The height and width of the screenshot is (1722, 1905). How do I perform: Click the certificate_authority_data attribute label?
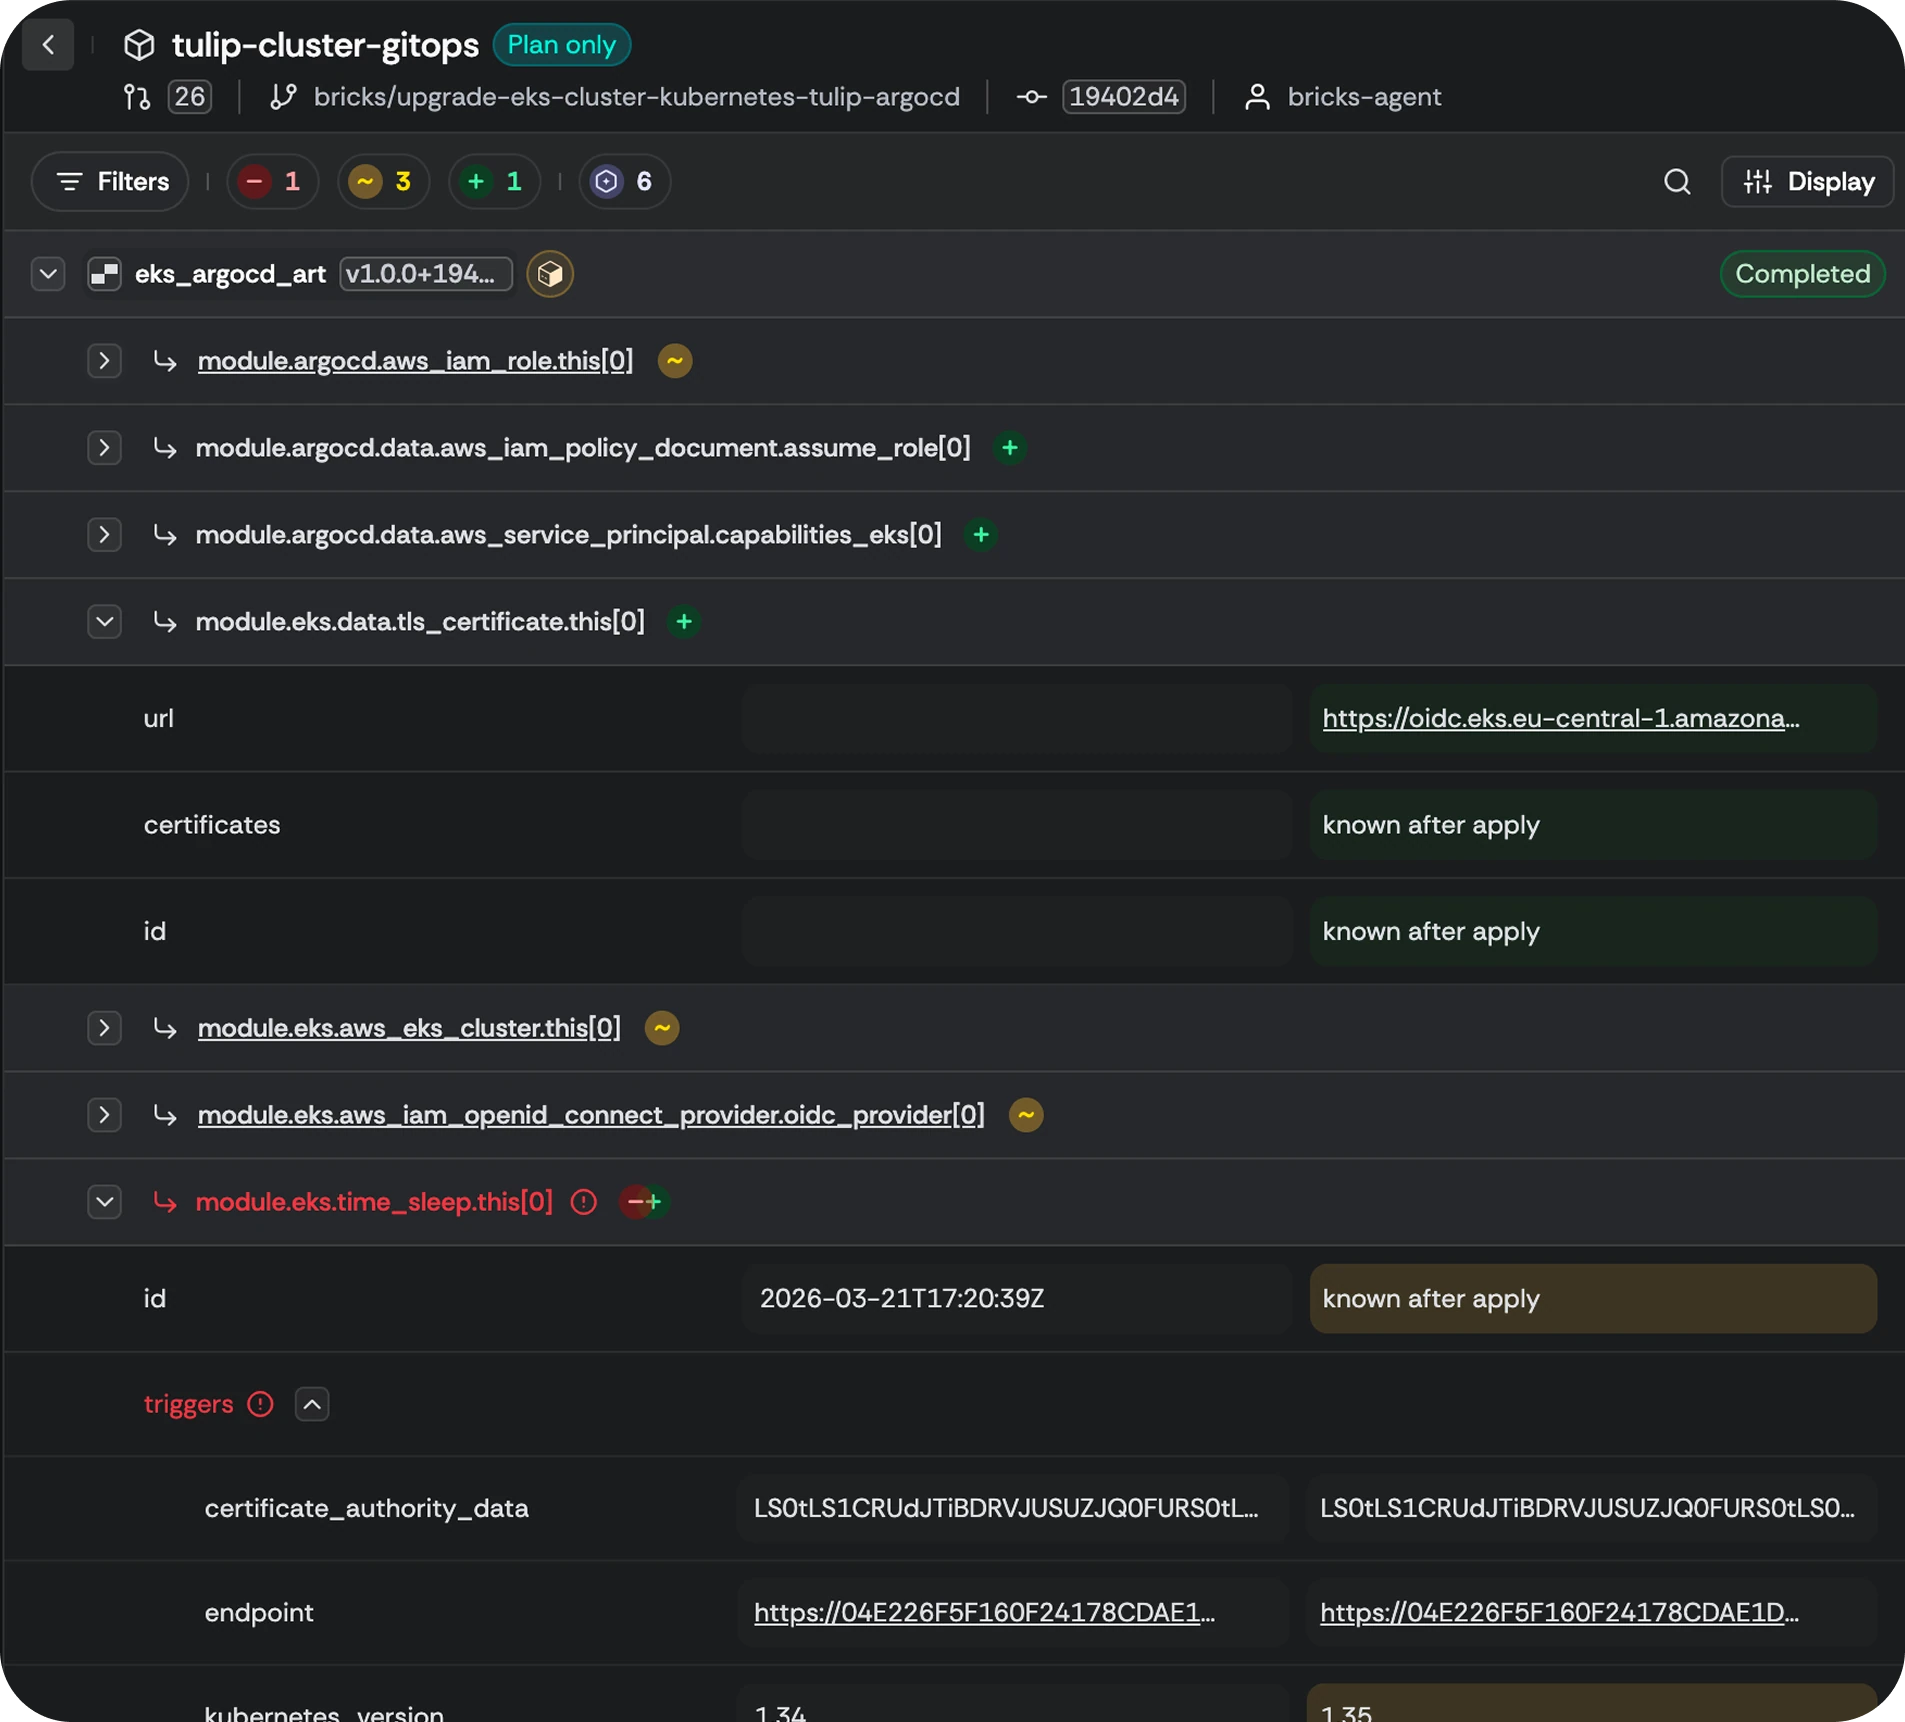point(366,1508)
